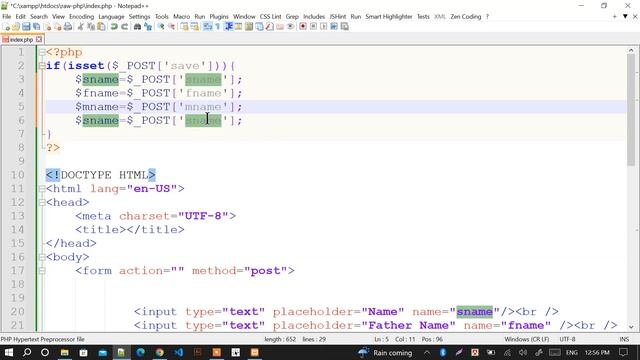640x360 pixels.
Task: Toggle show all characters icon
Action: pos(218,27)
